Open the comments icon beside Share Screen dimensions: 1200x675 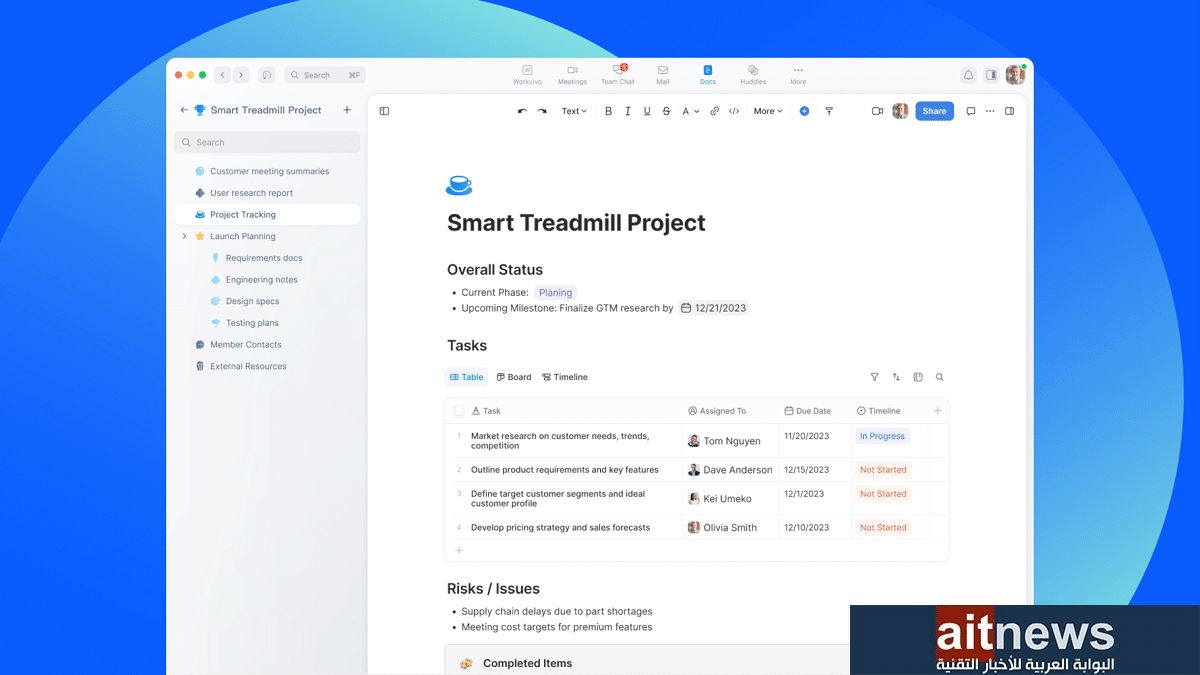tap(970, 111)
